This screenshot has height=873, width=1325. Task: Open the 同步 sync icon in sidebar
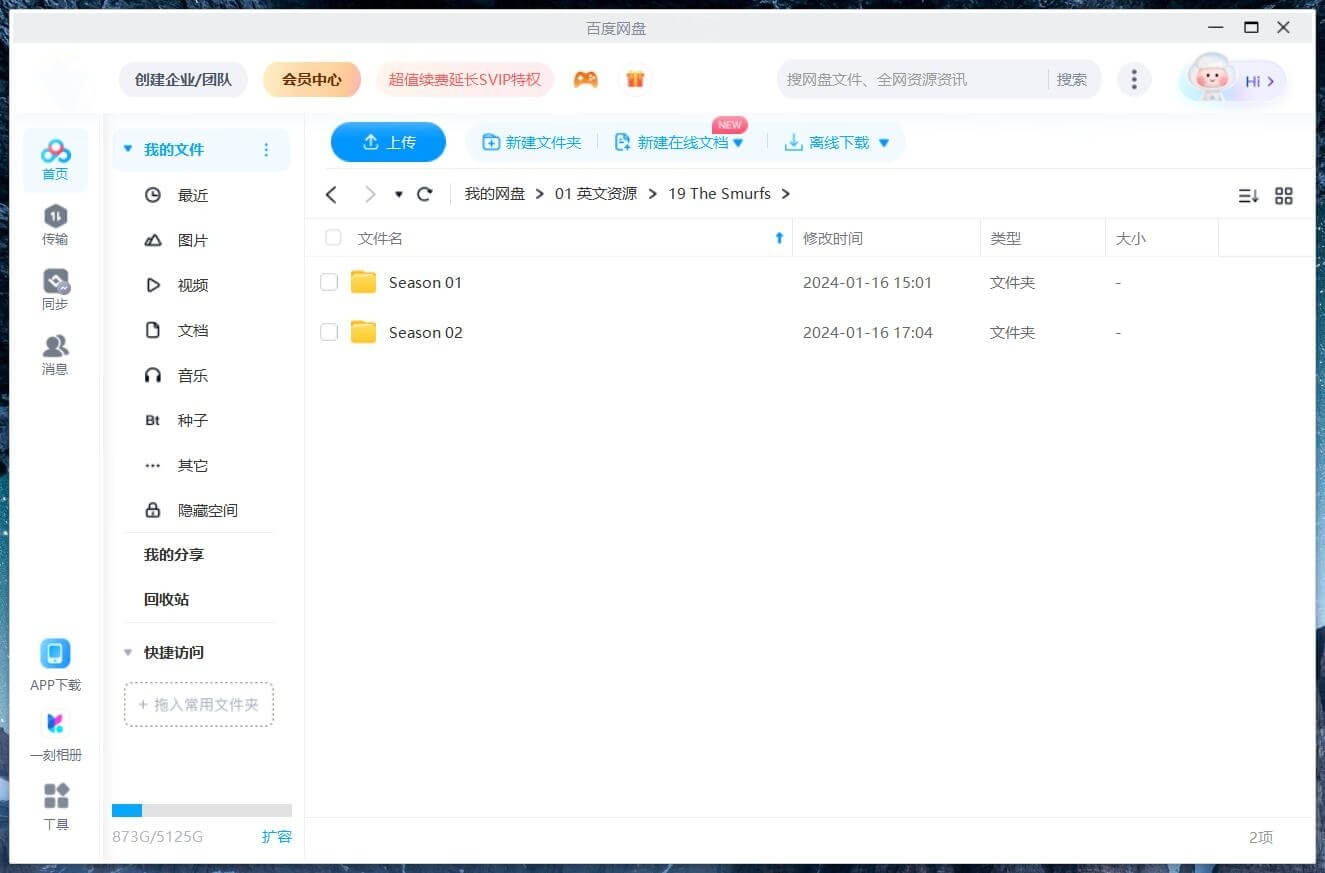(55, 282)
